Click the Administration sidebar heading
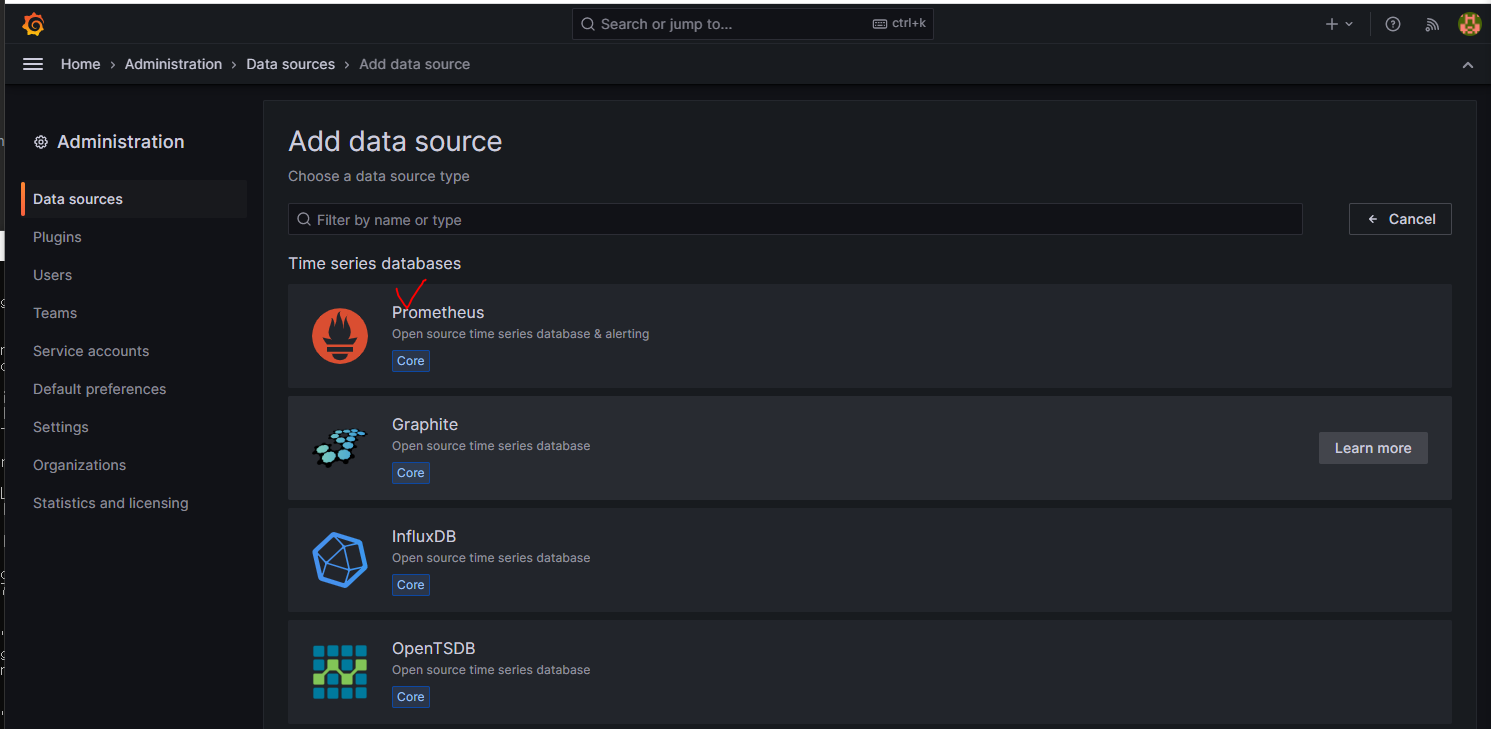 coord(121,142)
